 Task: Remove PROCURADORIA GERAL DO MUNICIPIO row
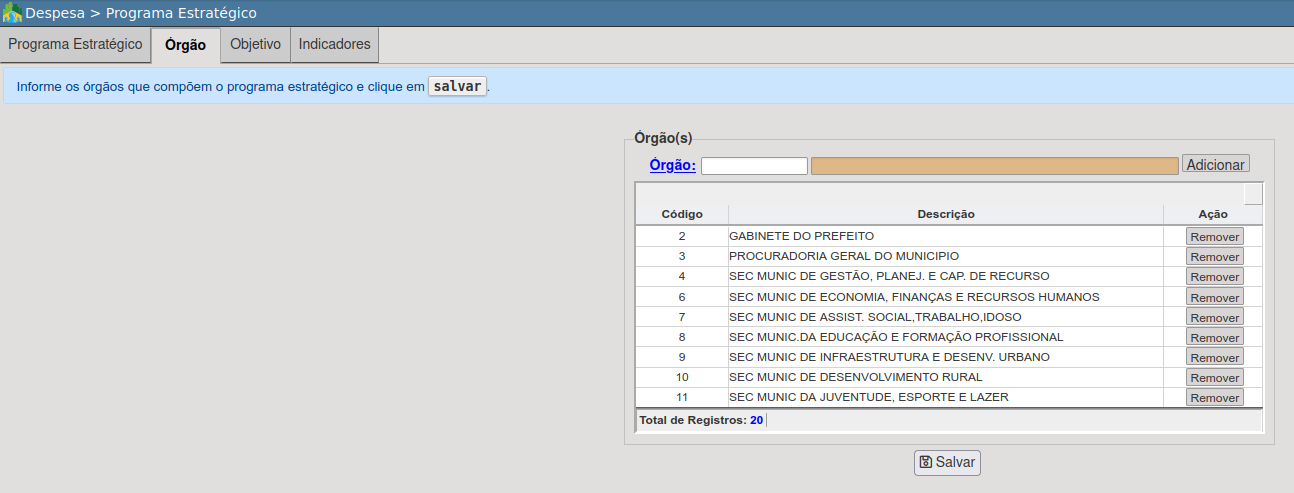(x=1214, y=257)
